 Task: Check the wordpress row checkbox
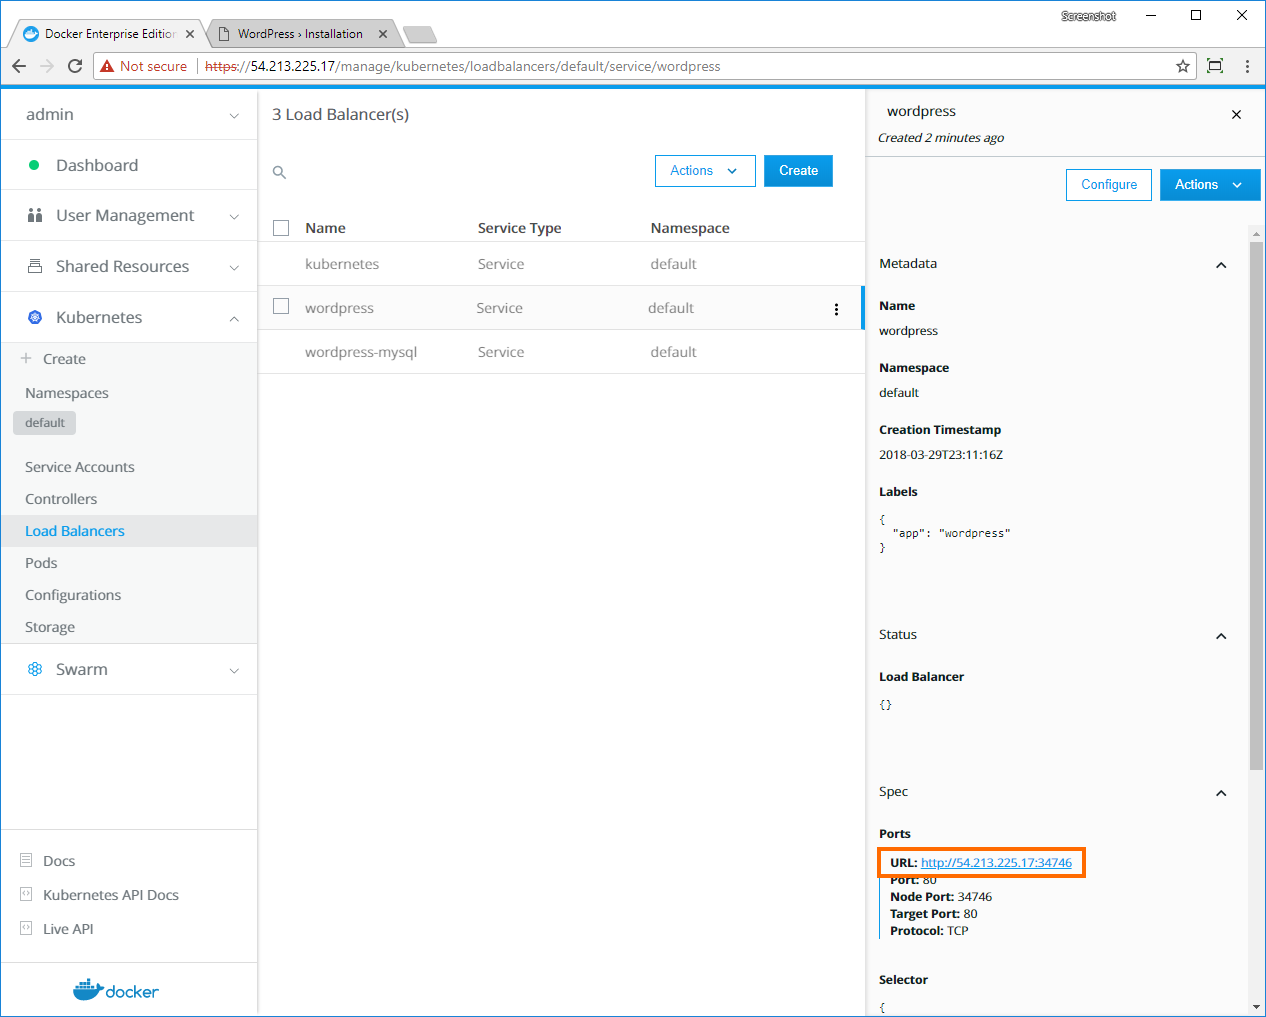pos(281,306)
